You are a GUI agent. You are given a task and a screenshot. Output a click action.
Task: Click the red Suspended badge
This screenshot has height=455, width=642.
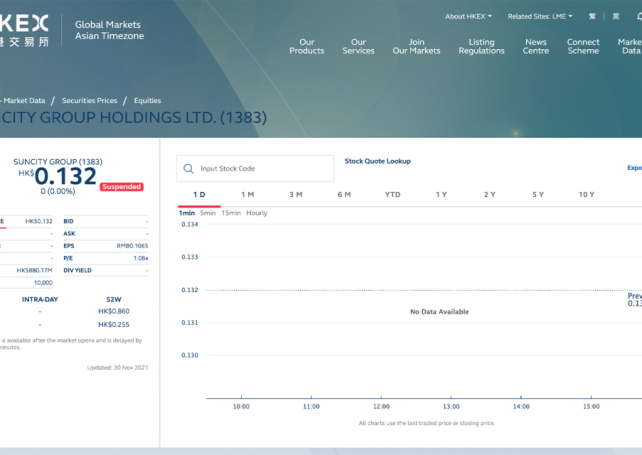[x=122, y=187]
